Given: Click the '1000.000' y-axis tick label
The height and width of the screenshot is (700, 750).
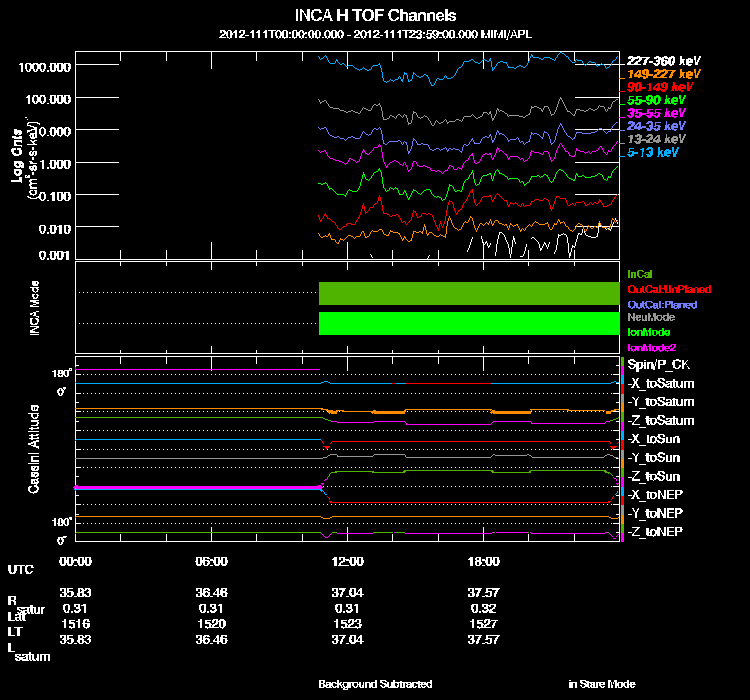Looking at the screenshot, I should 44,67.
